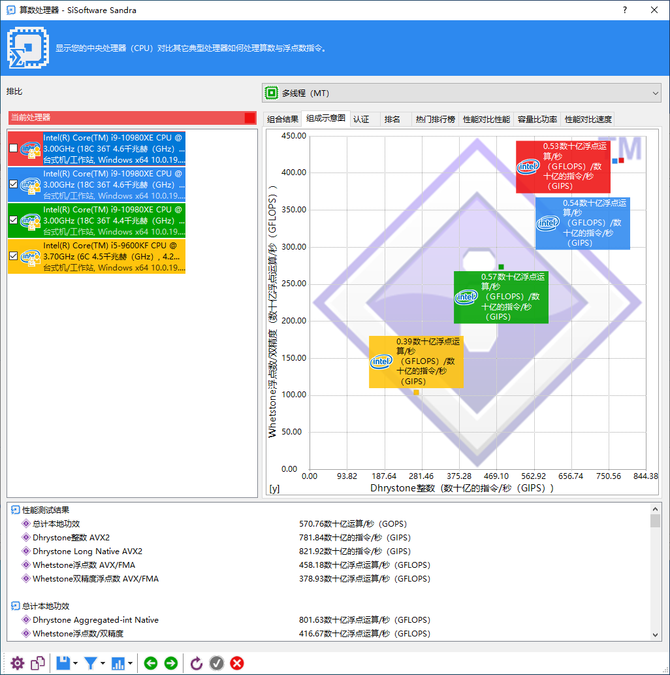Select second 总计本地功效 section header
Viewport: 670px width, 675px height.
[x=45, y=606]
